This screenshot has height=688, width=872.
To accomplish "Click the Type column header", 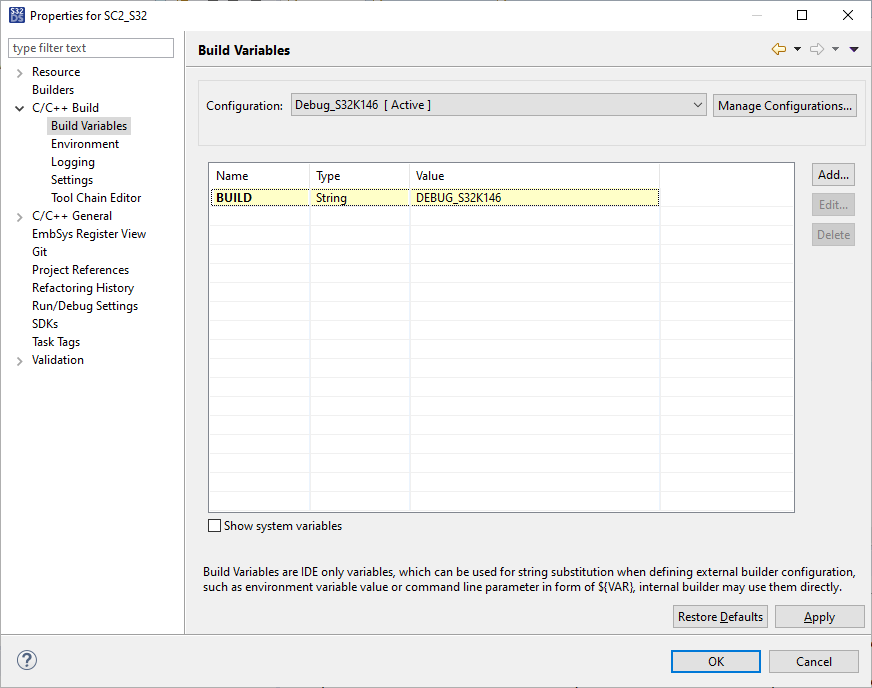I will [x=360, y=176].
